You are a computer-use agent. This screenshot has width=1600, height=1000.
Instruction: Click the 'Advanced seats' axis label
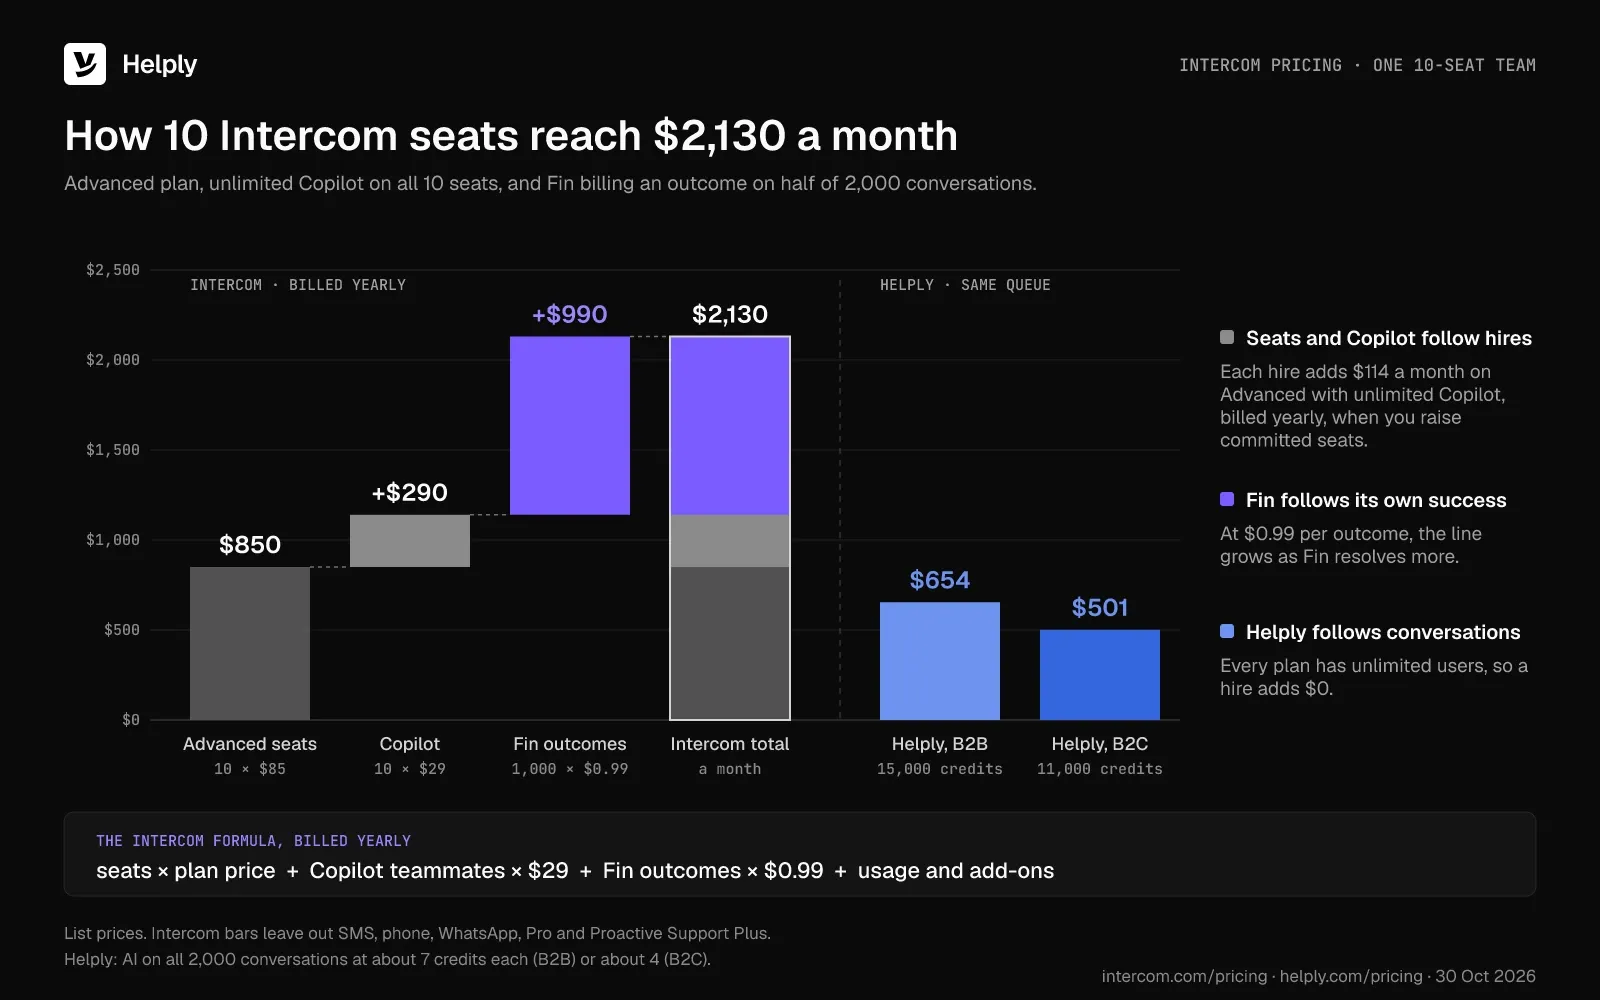tap(250, 744)
